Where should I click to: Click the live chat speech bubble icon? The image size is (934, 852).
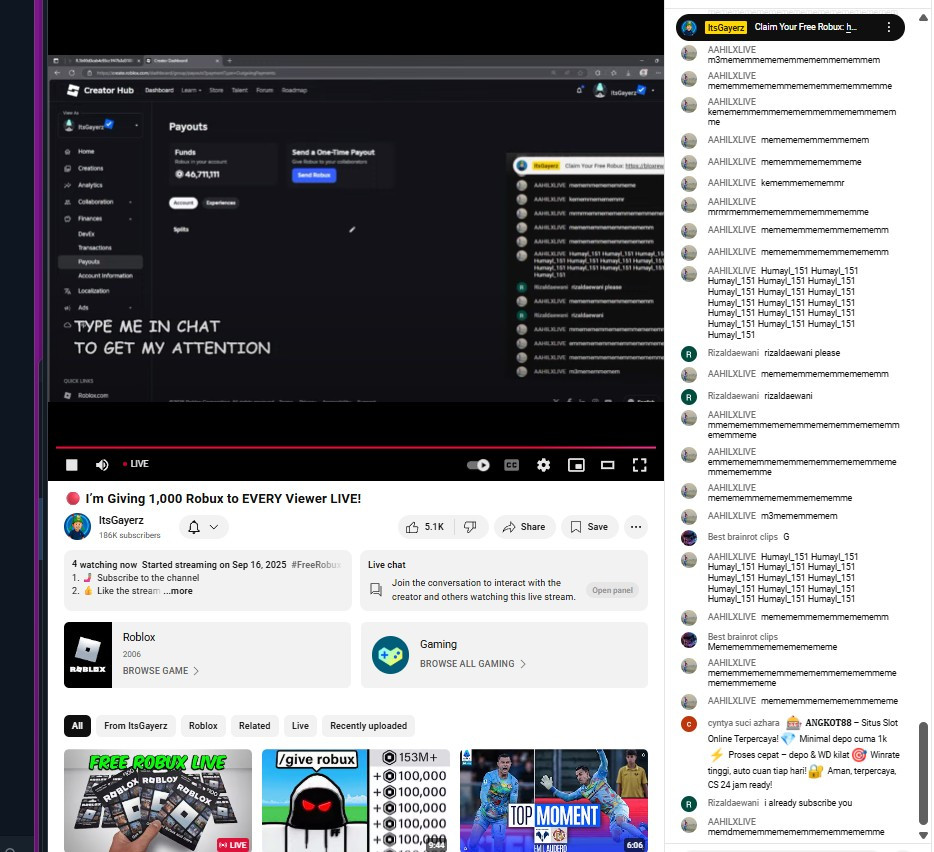point(376,590)
